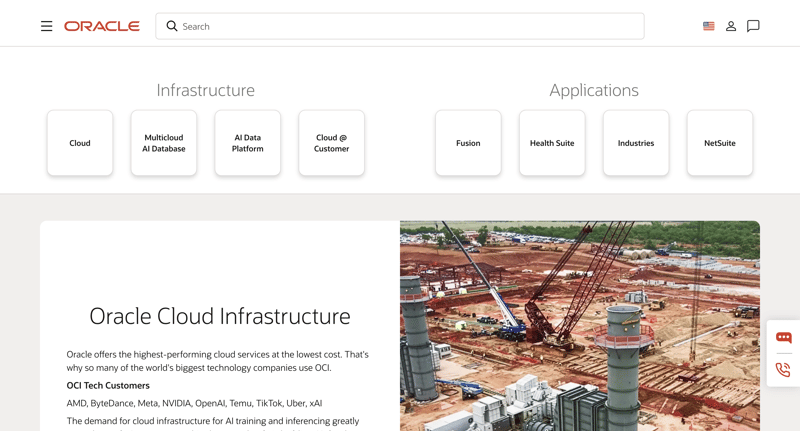Viewport: 800px width, 431px height.
Task: Open the hamburger navigation menu
Action: [46, 26]
